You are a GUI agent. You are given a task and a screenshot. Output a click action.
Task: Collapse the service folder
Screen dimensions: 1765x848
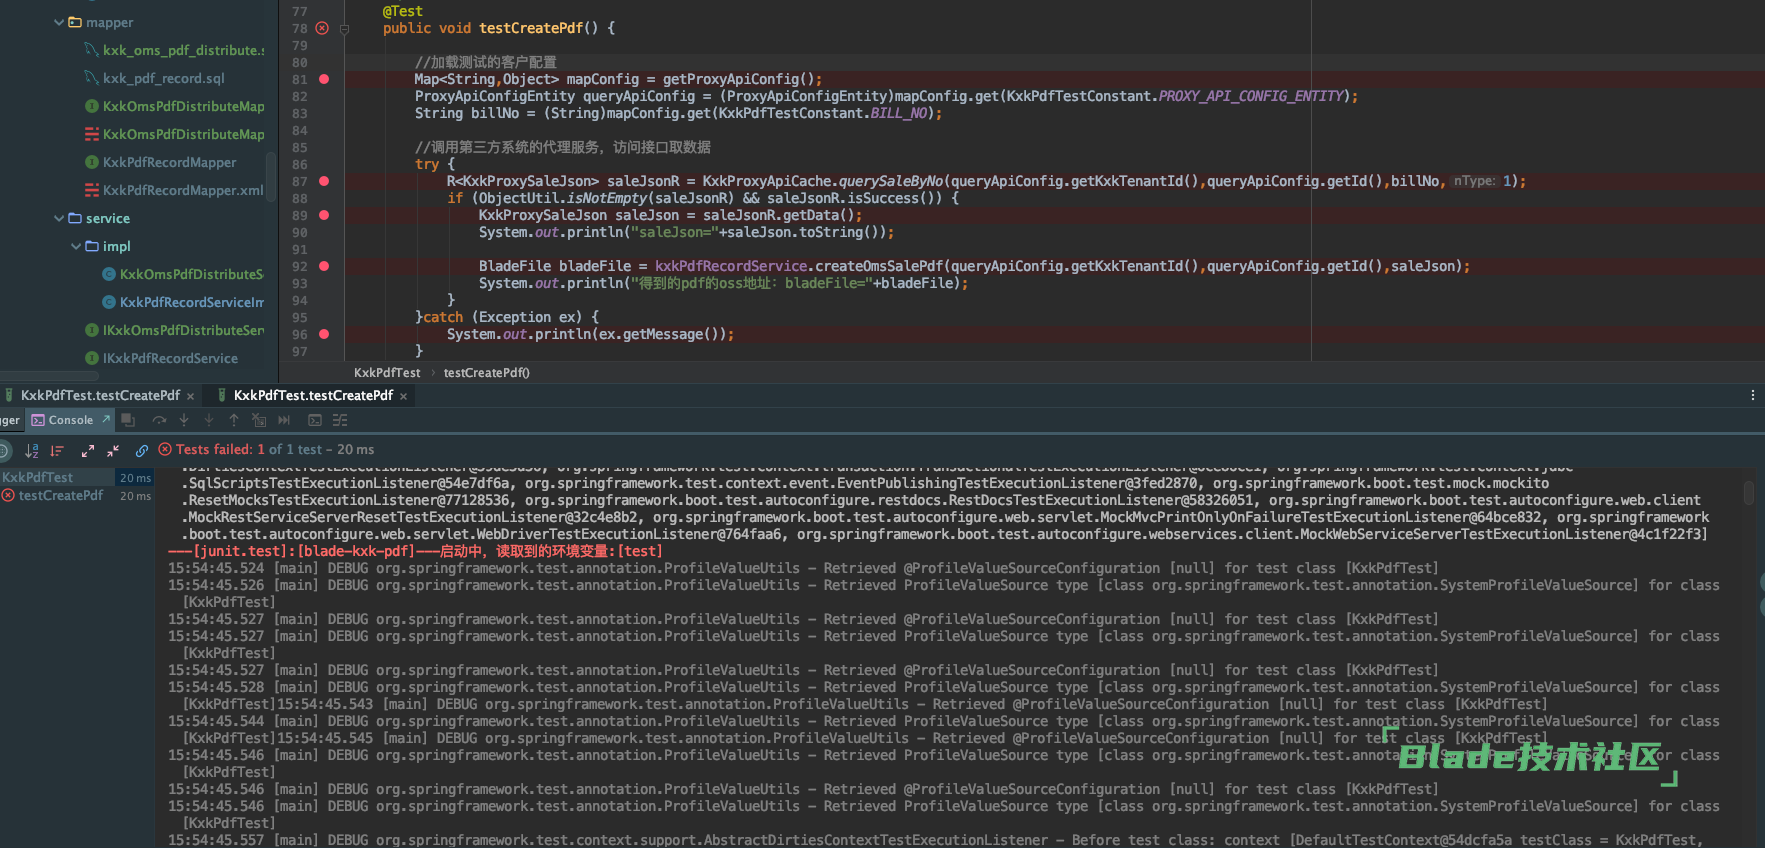pyautogui.click(x=59, y=218)
